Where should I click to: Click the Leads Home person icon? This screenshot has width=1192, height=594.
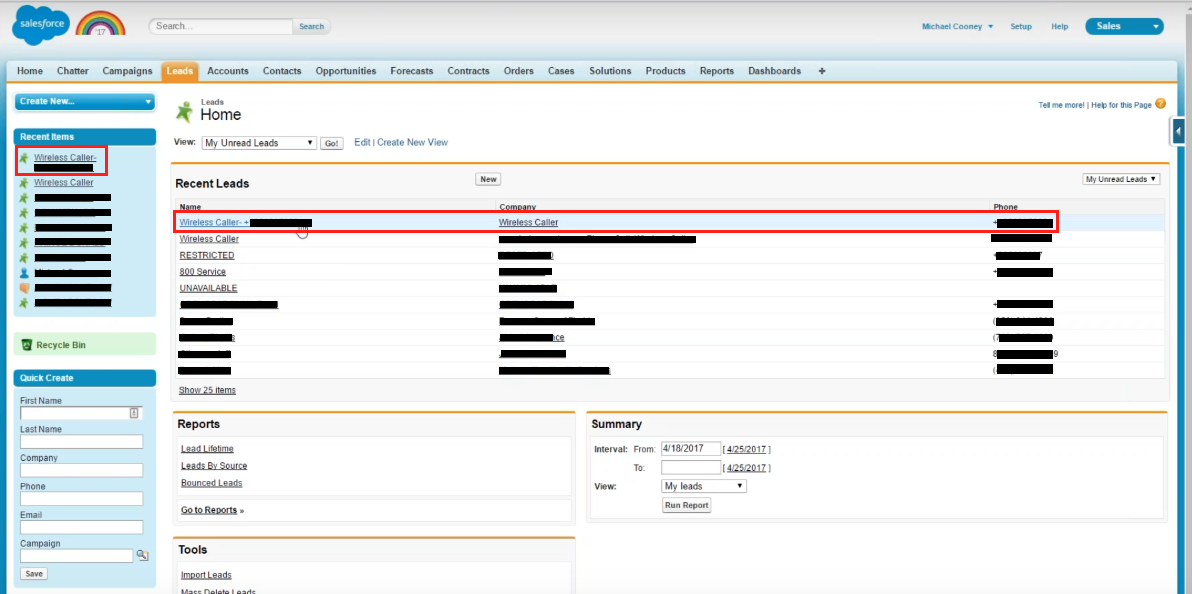pyautogui.click(x=185, y=111)
